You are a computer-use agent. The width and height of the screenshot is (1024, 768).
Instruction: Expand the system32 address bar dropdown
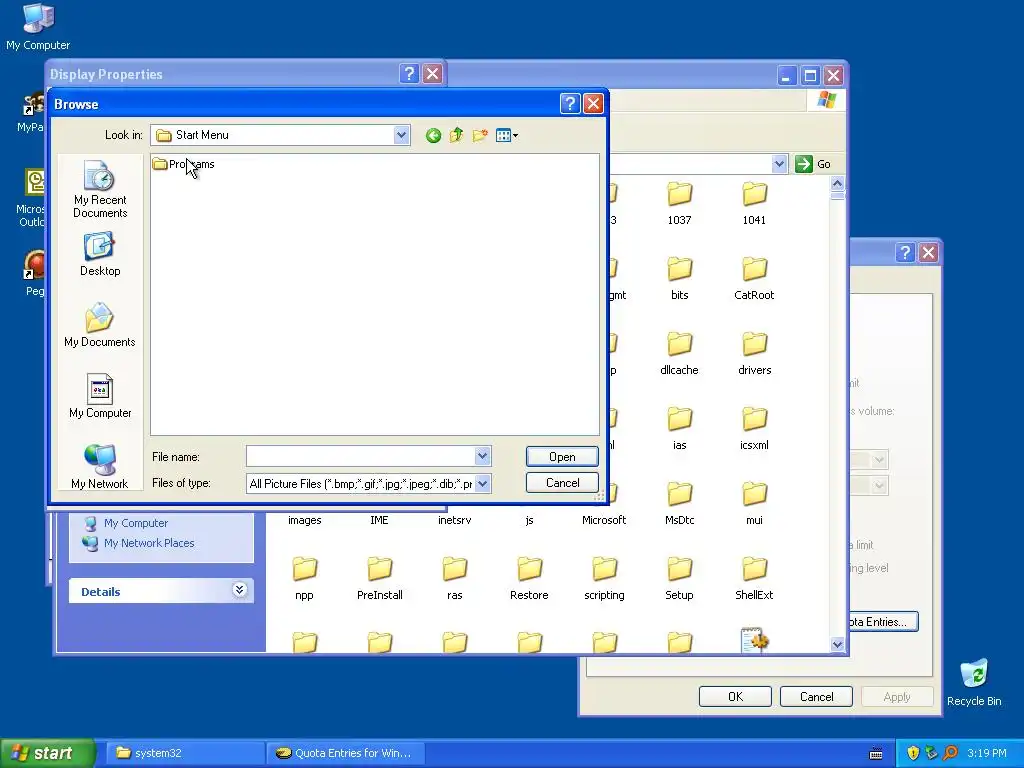coord(778,164)
